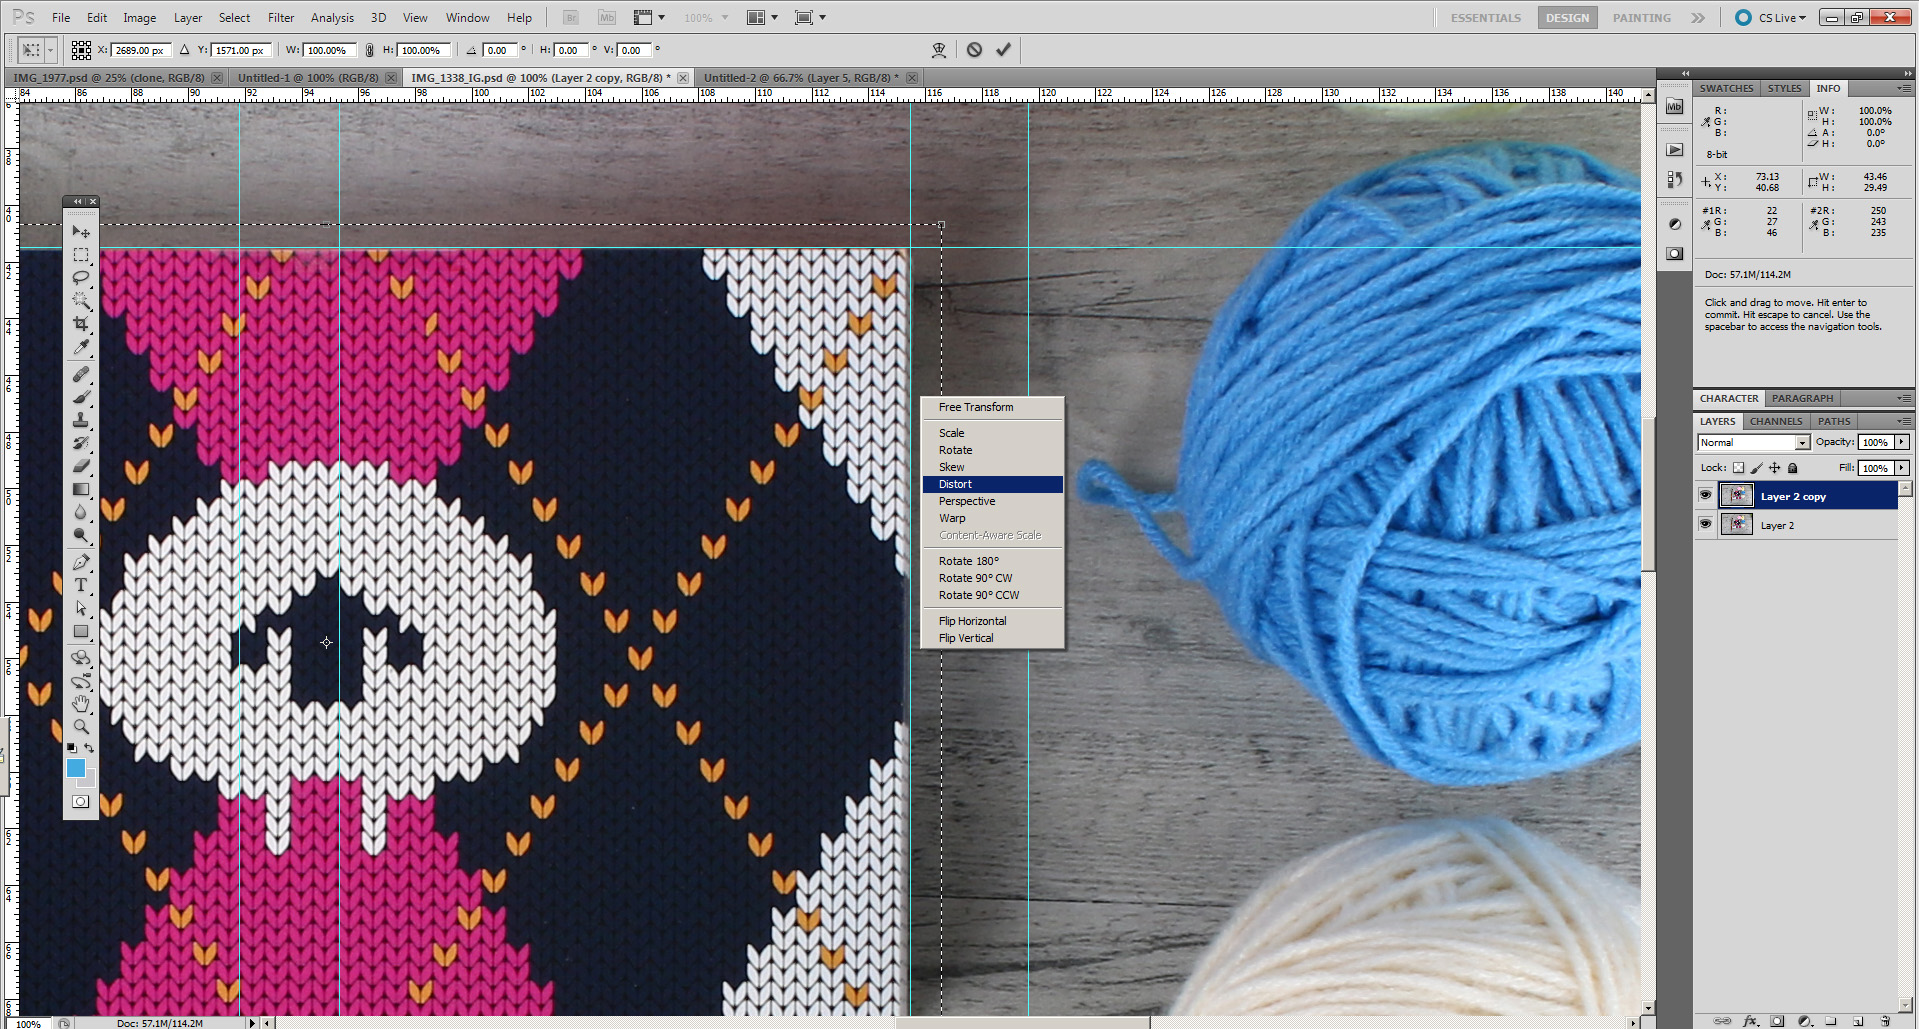Screen dimensions: 1919x1029
Task: Select the Blur tool
Action: (x=81, y=512)
